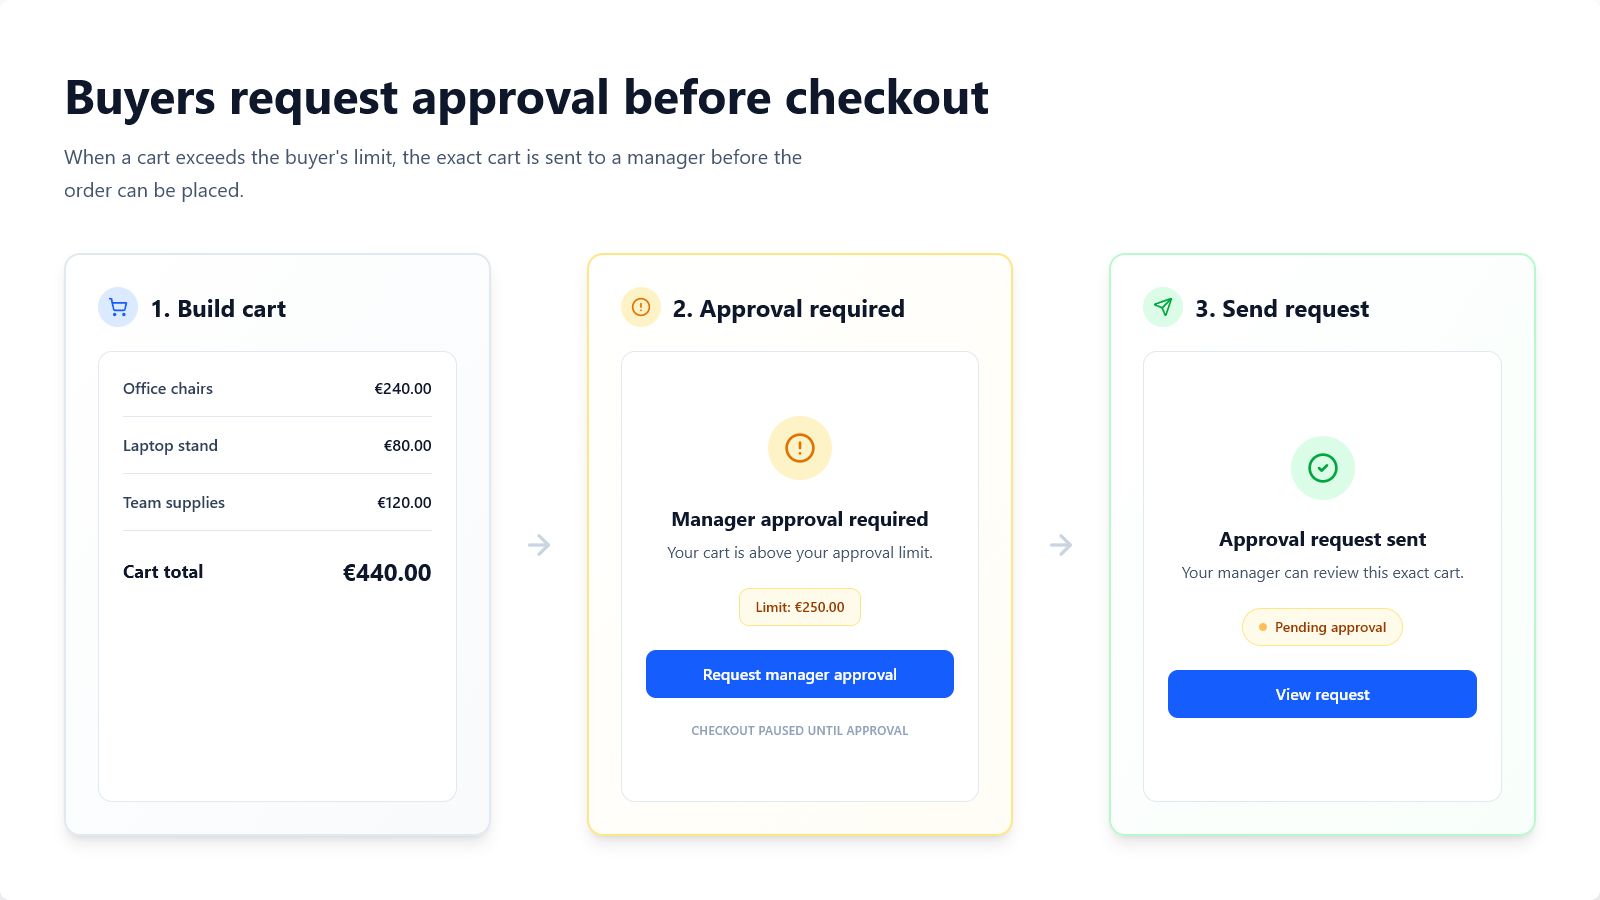Screen dimensions: 1600x900
Task: Select the Limit: €250.00 badge
Action: pos(800,607)
